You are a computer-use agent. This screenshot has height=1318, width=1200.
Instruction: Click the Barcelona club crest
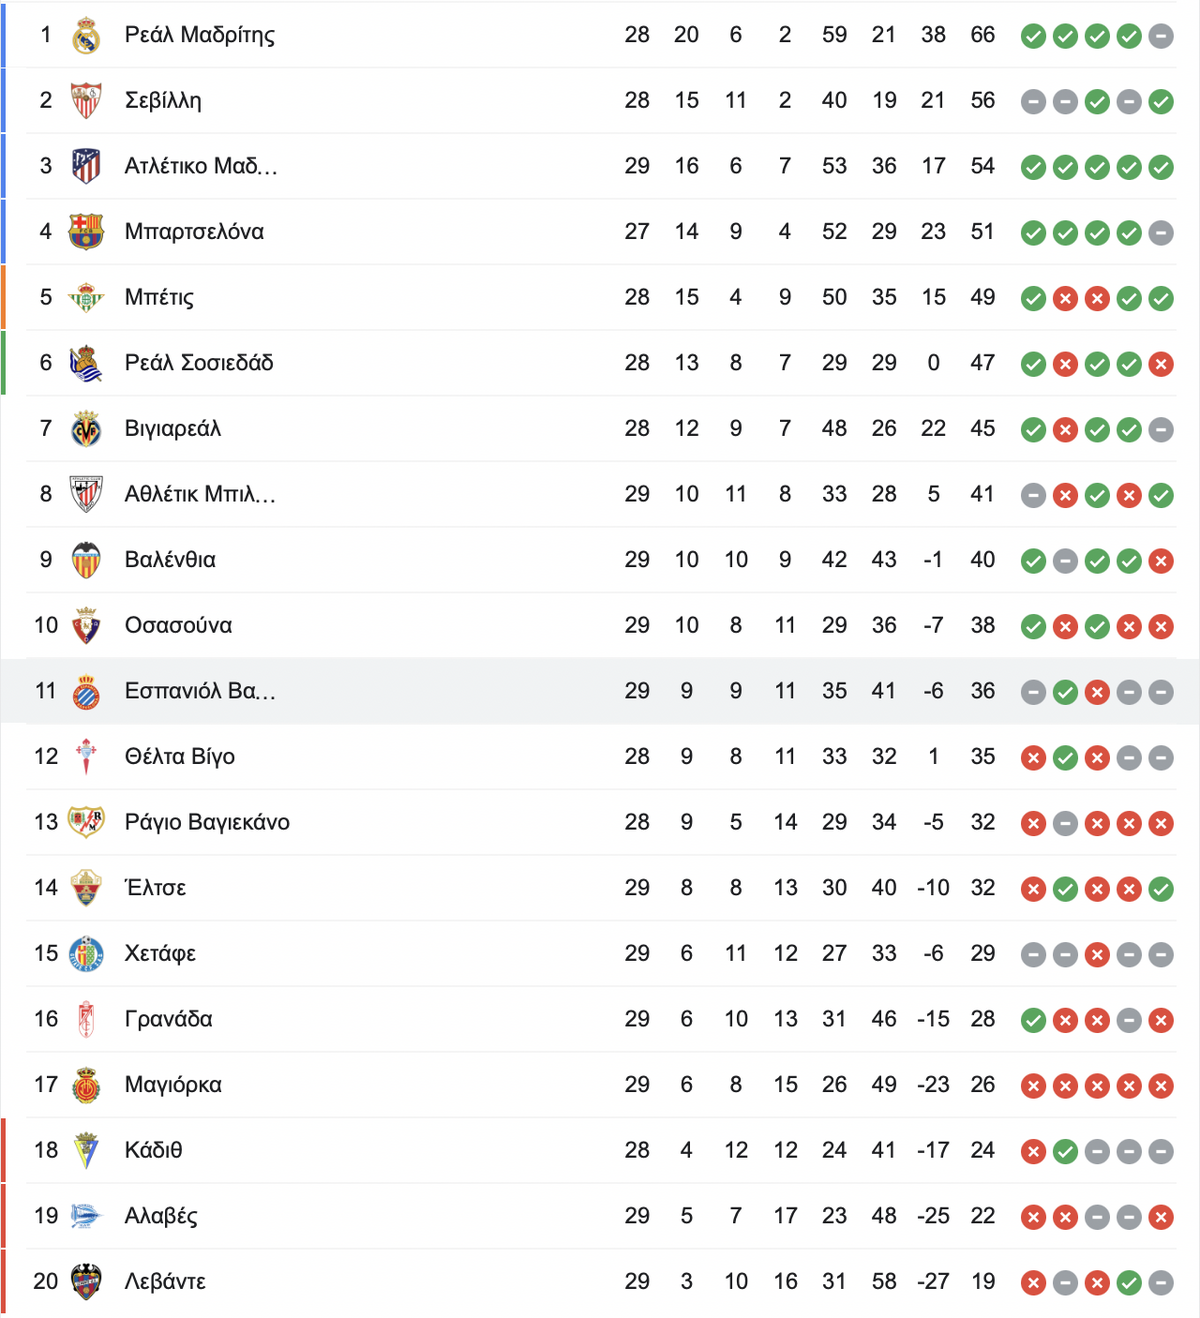click(x=86, y=232)
